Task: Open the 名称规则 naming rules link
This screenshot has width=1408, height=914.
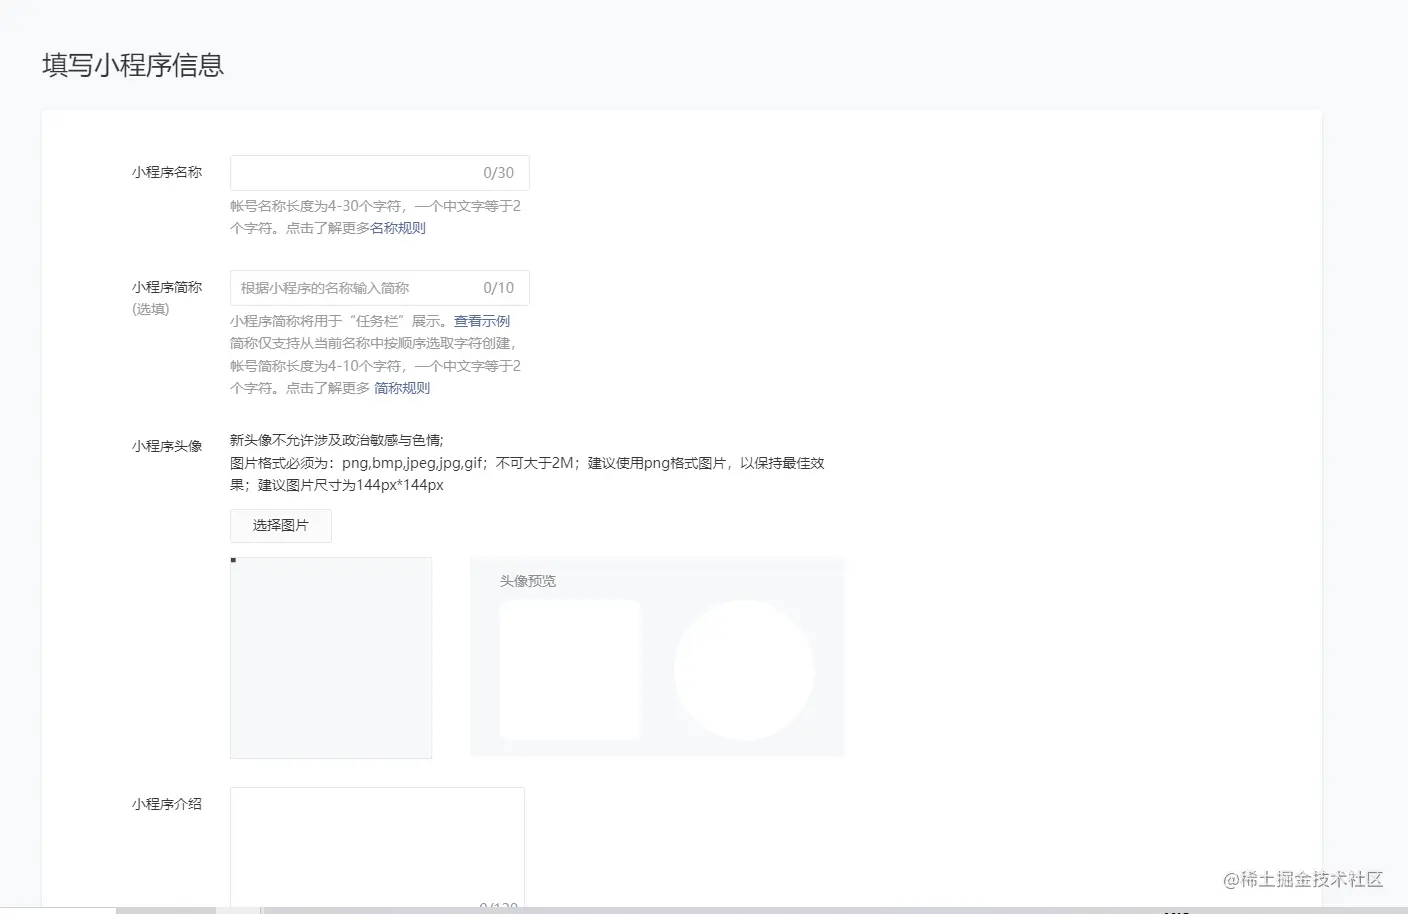Action: (x=399, y=228)
